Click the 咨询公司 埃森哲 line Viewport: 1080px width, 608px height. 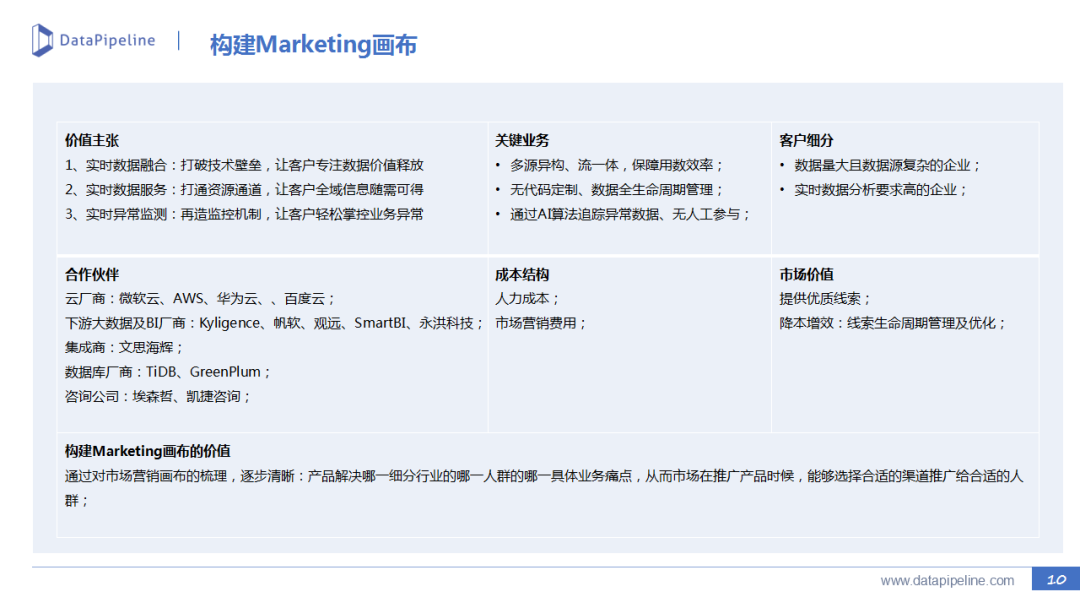[158, 396]
